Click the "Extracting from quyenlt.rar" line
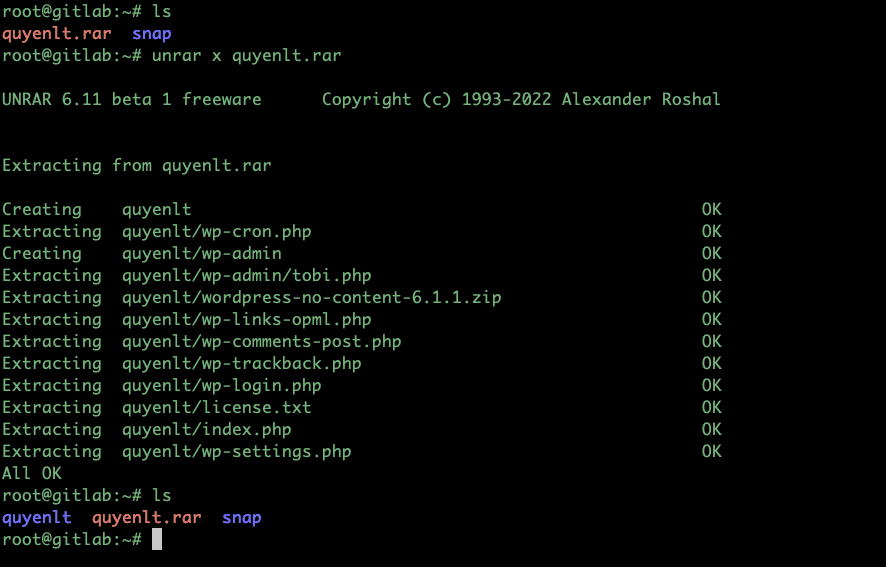 click(136, 166)
